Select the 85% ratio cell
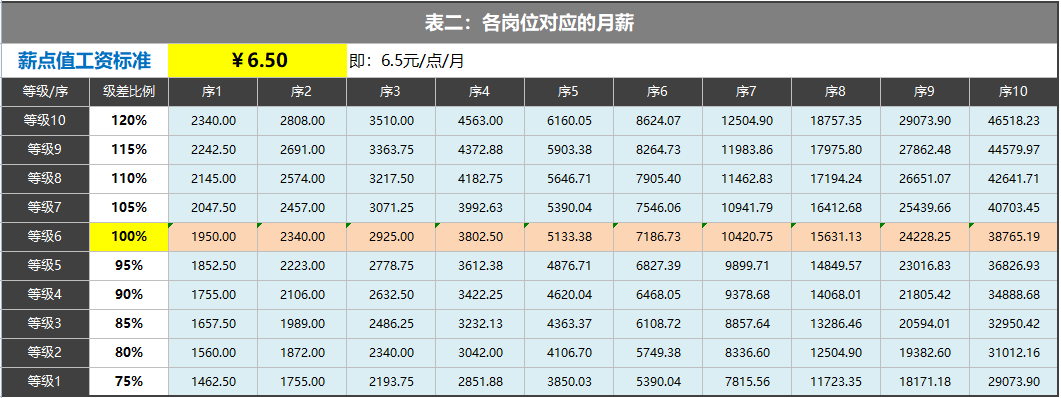Image resolution: width=1061 pixels, height=398 pixels. [x=129, y=324]
